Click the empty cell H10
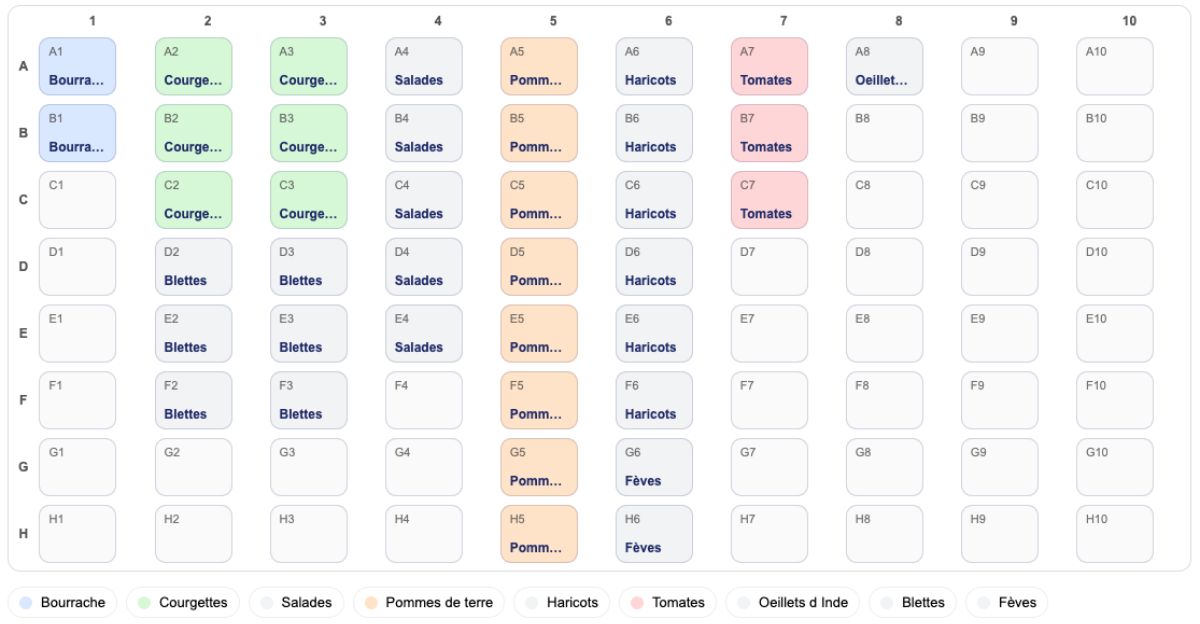The height and width of the screenshot is (624, 1200). [1114, 534]
